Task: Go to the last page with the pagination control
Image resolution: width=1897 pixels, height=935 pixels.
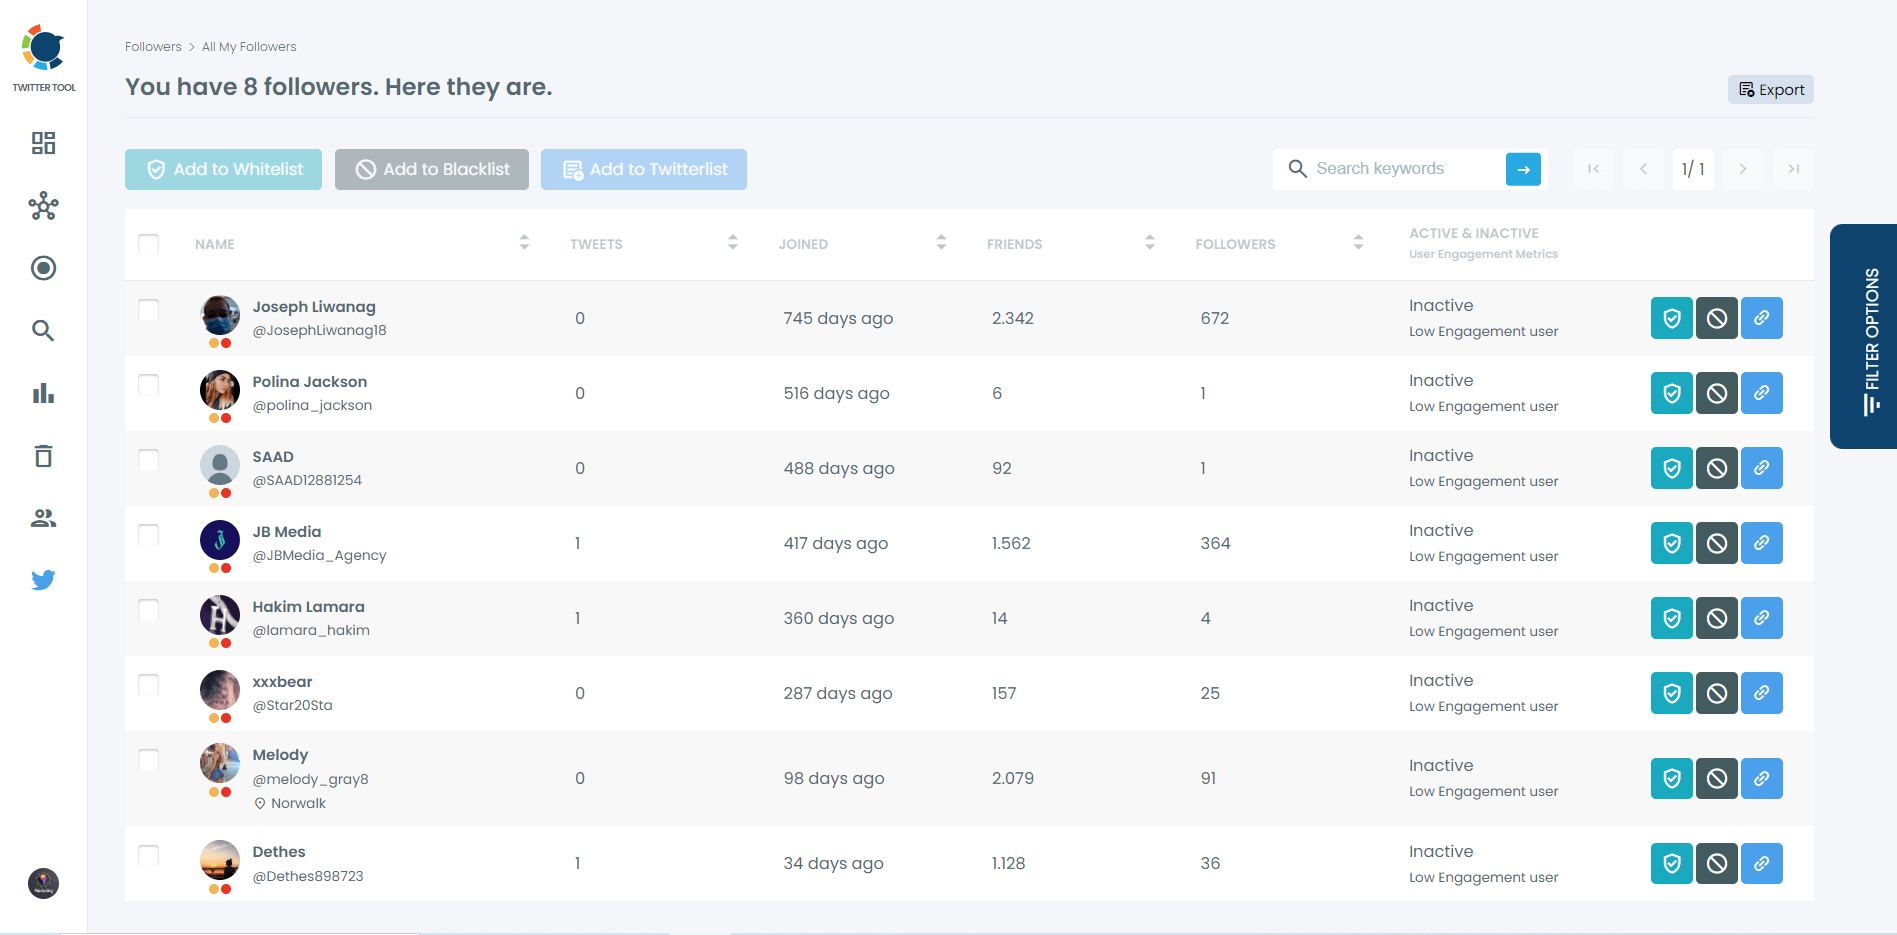Action: (x=1793, y=169)
